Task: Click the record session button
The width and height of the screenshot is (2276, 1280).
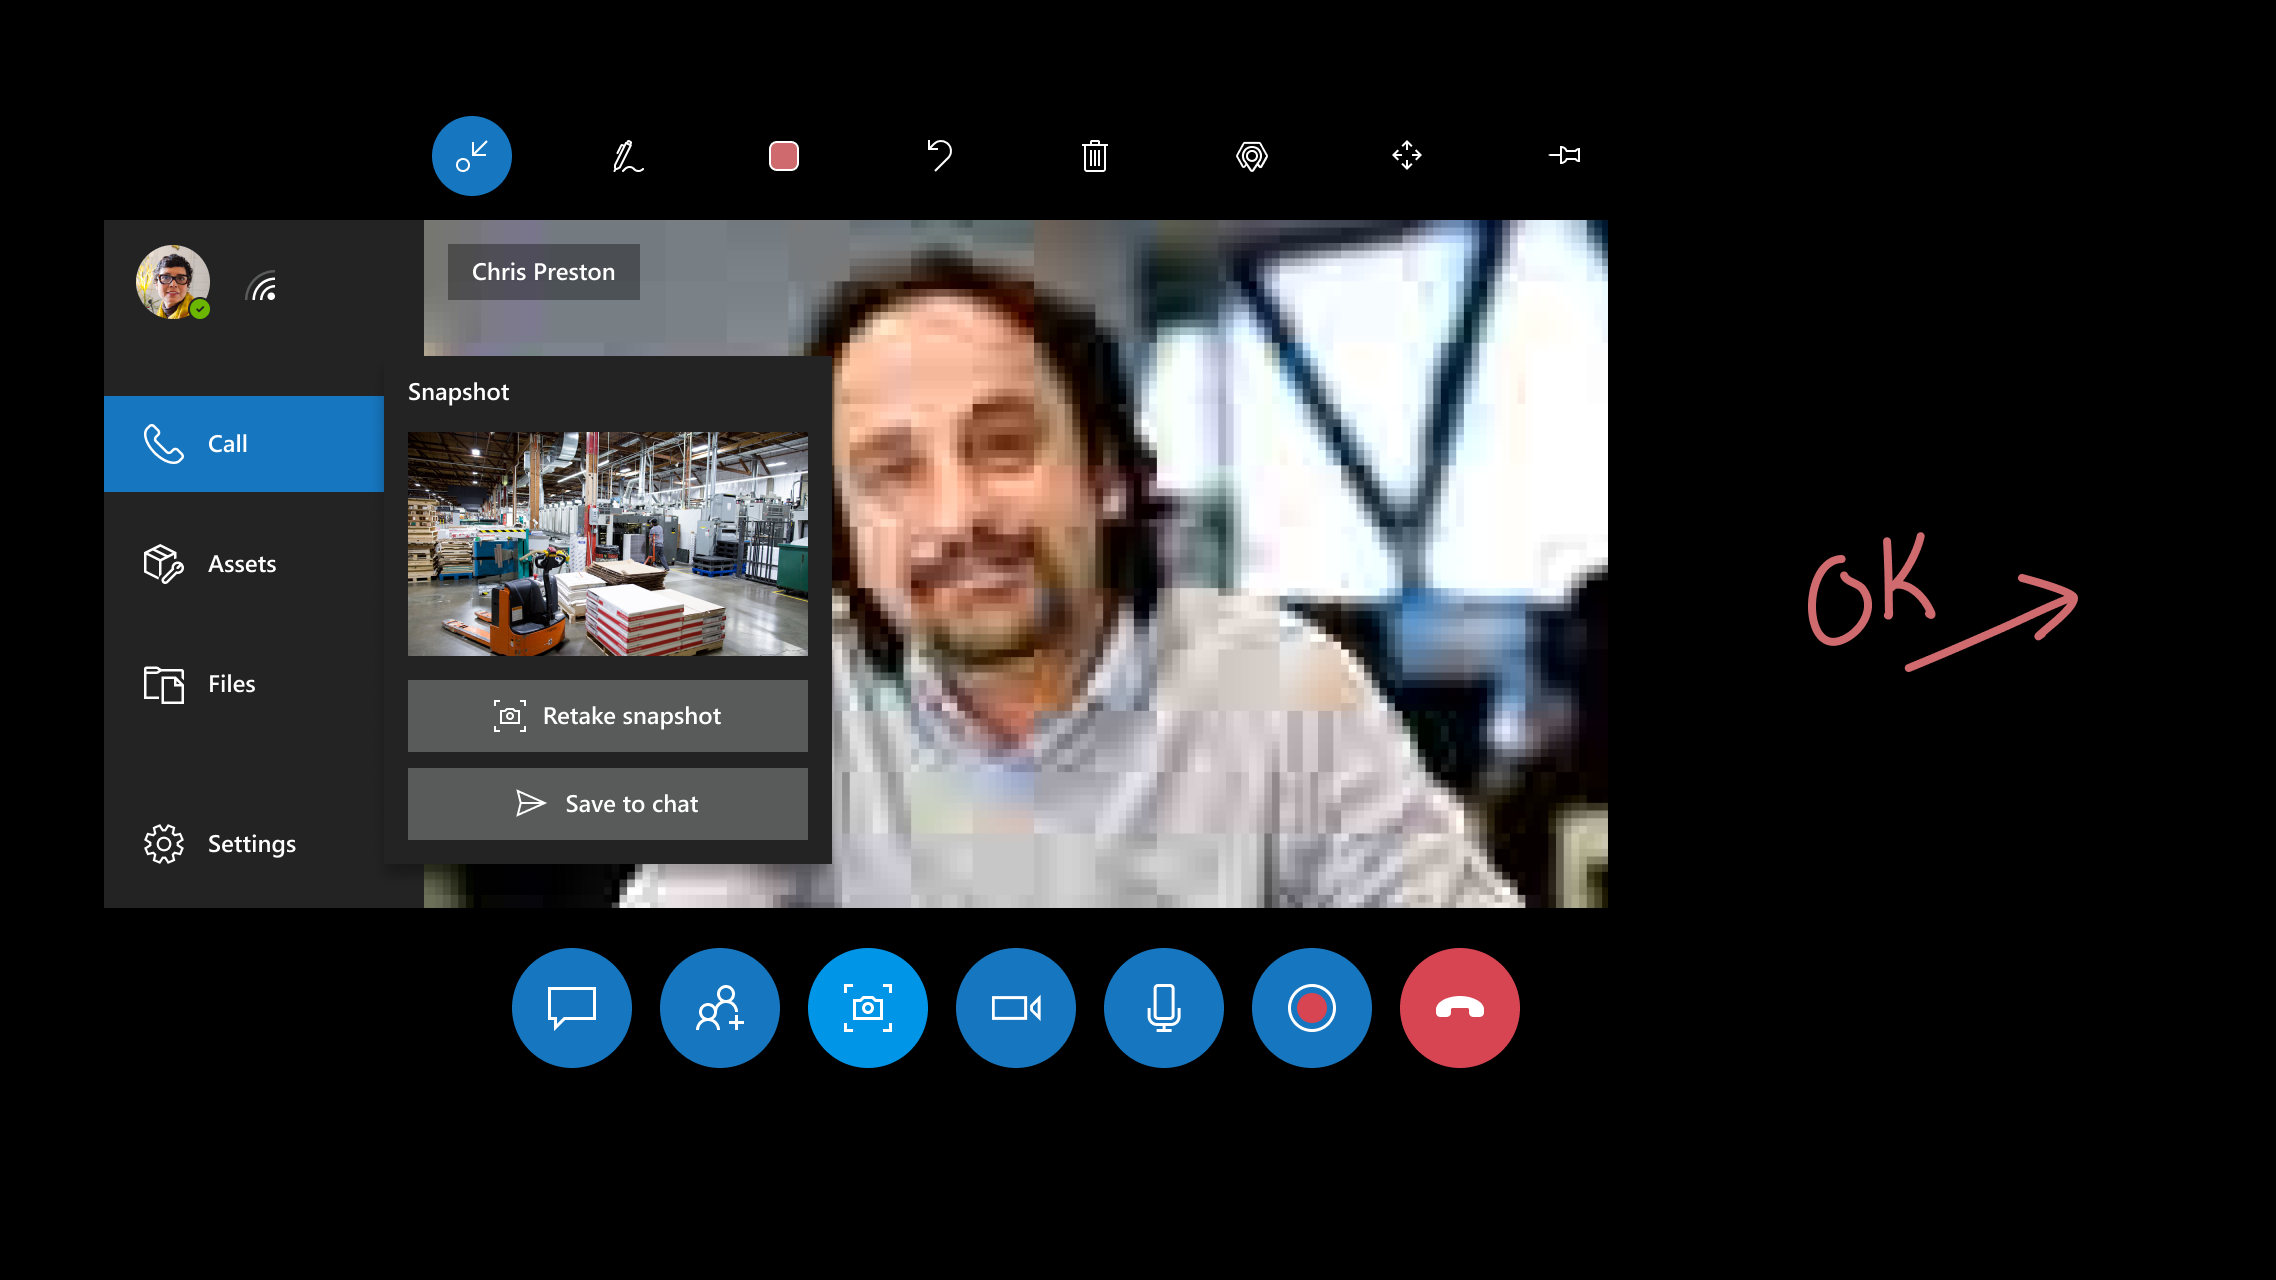Action: [1312, 1008]
